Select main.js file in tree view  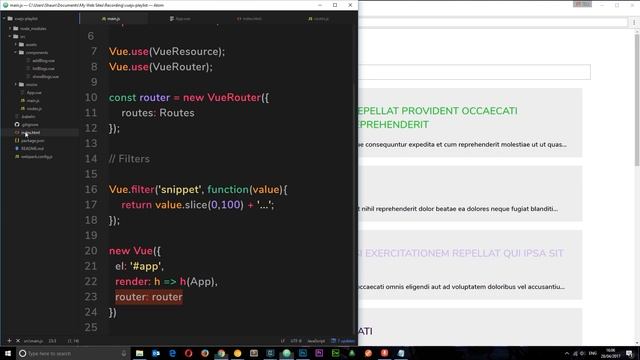pyautogui.click(x=33, y=100)
